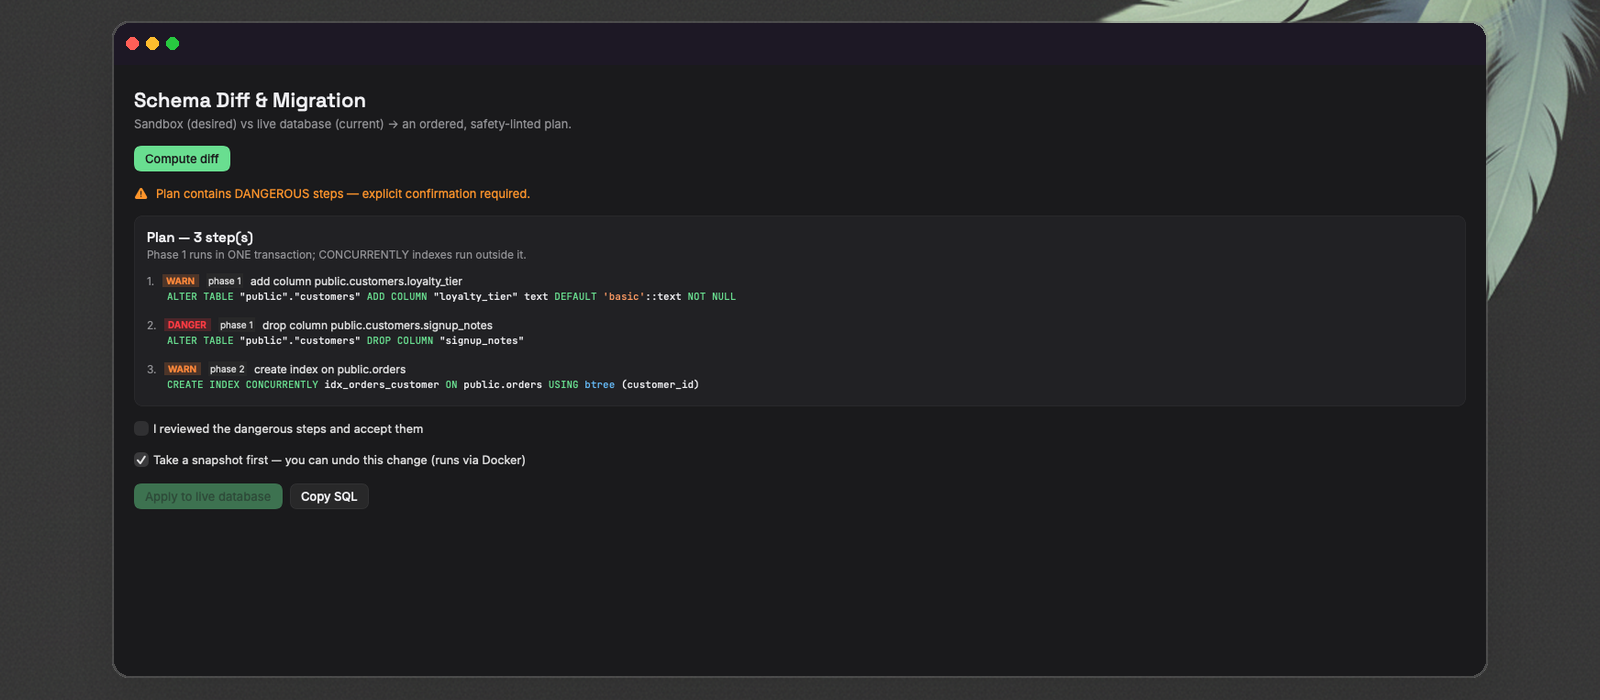This screenshot has width=1600, height=700.
Task: Click the WARN badge on the create index step
Action: [x=182, y=369]
